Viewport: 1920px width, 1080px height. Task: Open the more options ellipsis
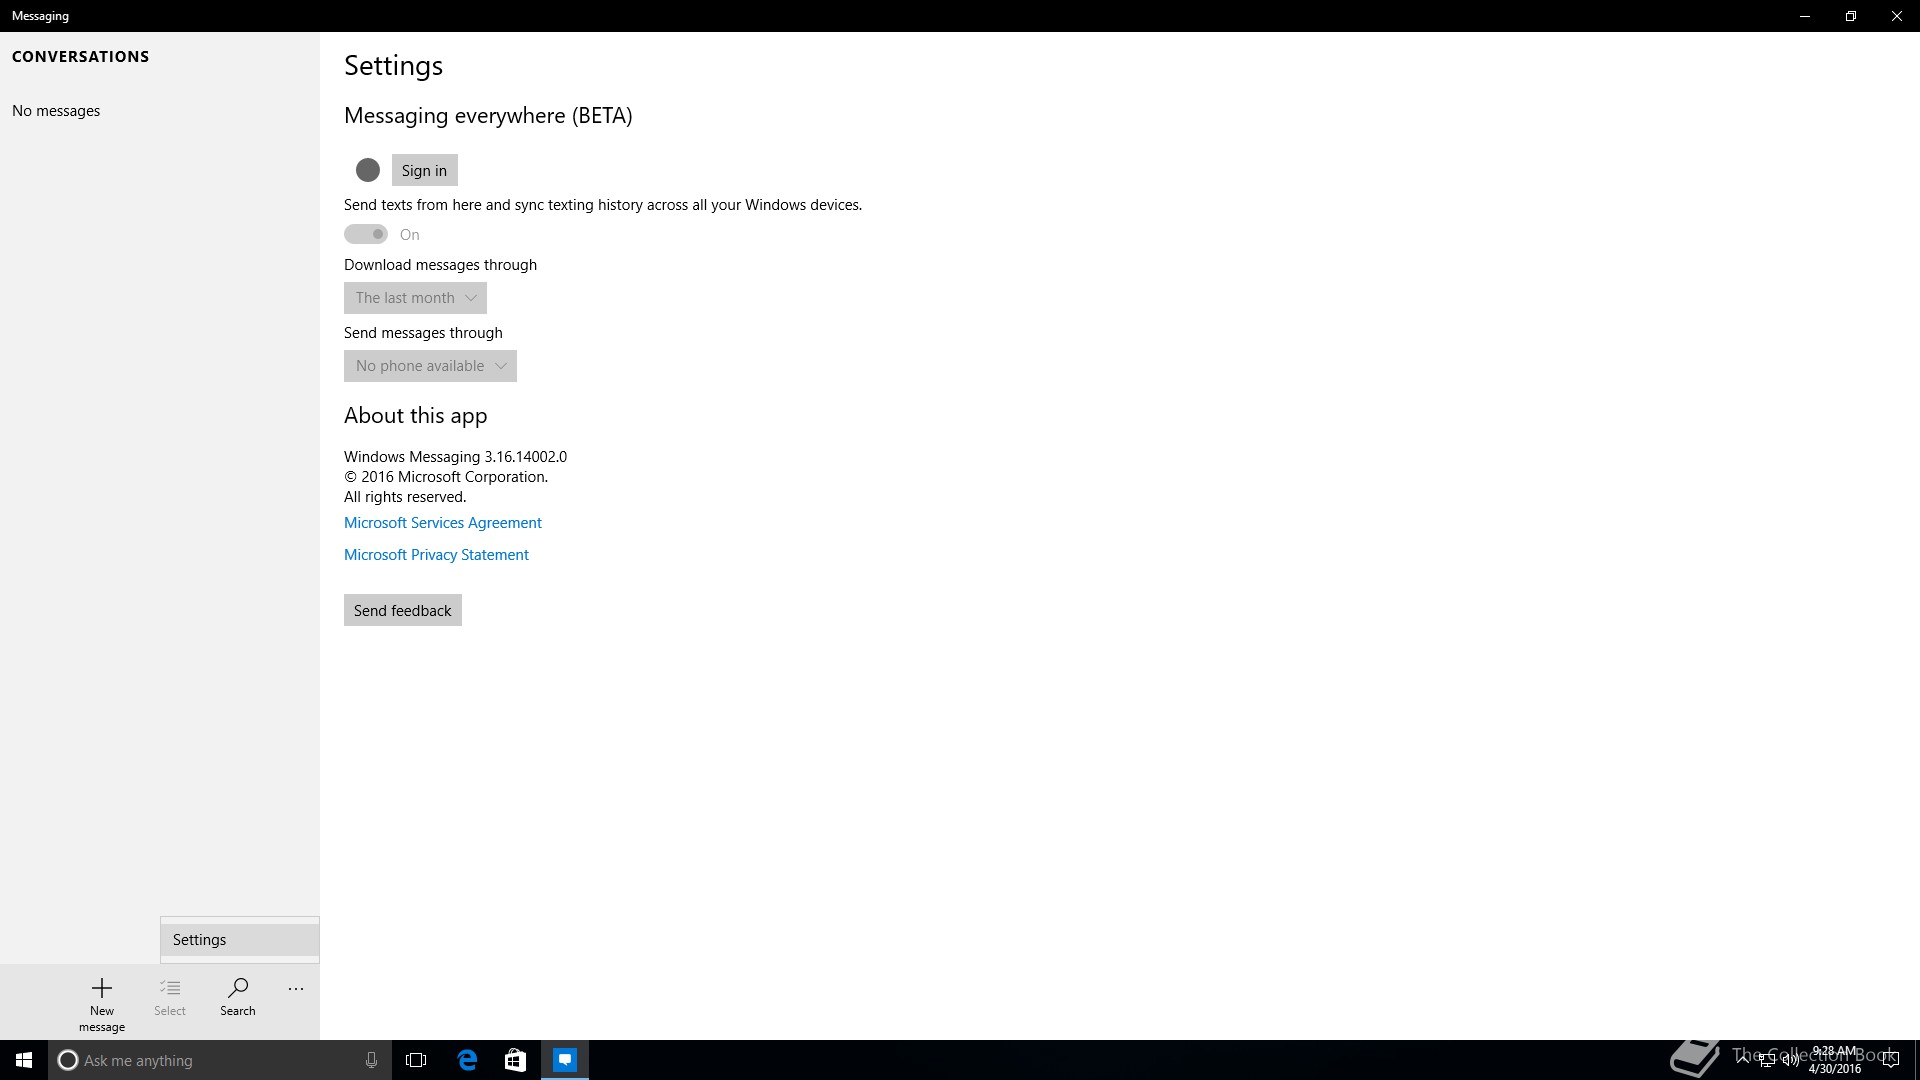pos(296,989)
